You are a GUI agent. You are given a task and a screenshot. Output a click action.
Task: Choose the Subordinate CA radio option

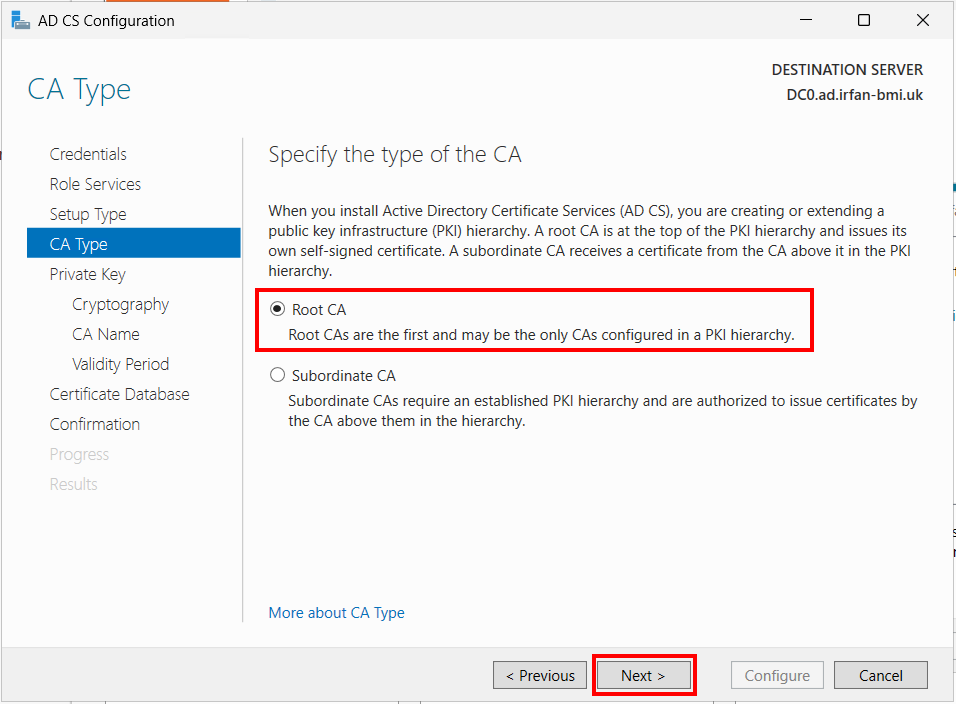point(277,375)
